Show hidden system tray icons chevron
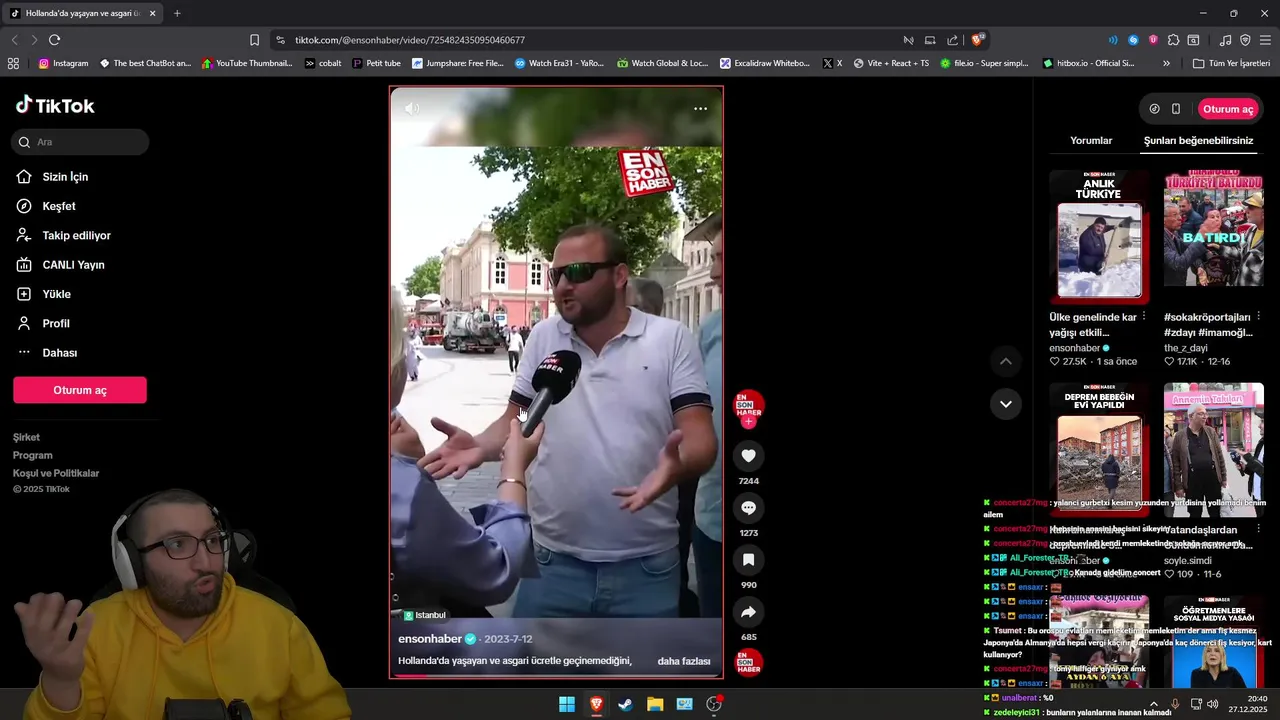 tap(1153, 704)
